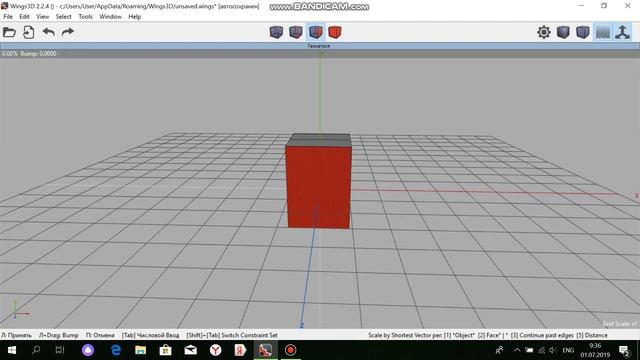This screenshot has height=360, width=640.
Task: Open Yandex red Я taskbar icon
Action: coord(240,350)
